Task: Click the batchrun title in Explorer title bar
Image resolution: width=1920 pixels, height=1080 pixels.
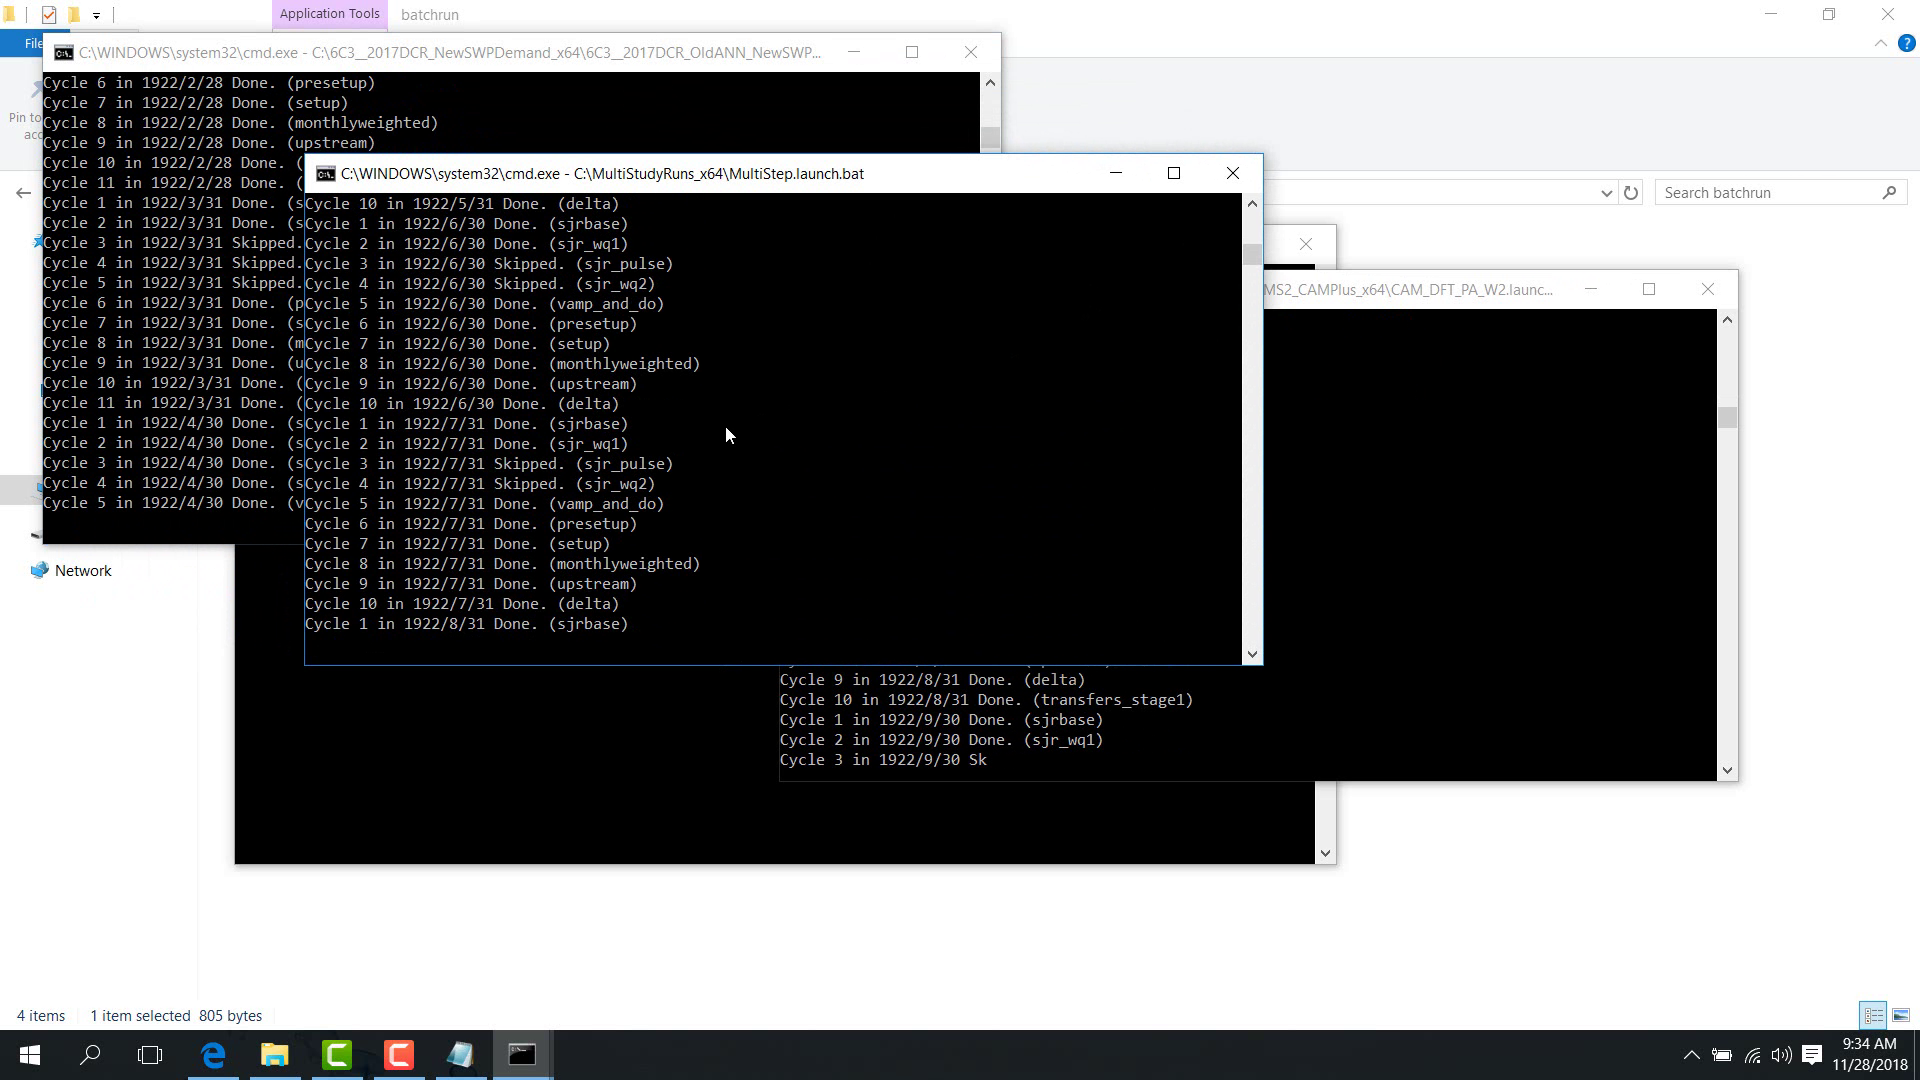Action: pyautogui.click(x=430, y=15)
